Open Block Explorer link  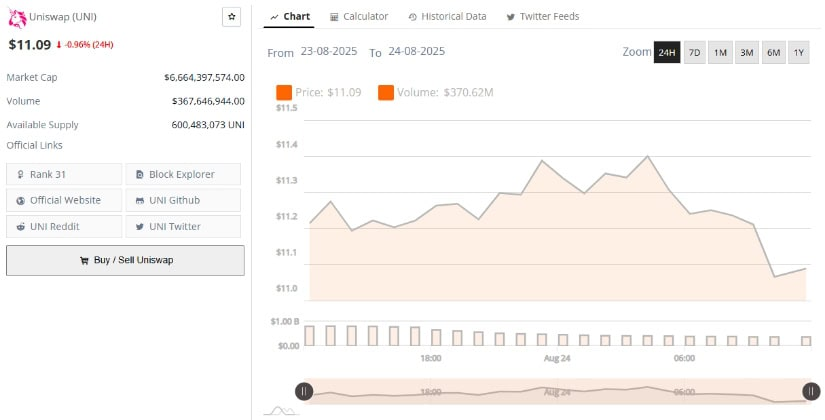tap(183, 174)
